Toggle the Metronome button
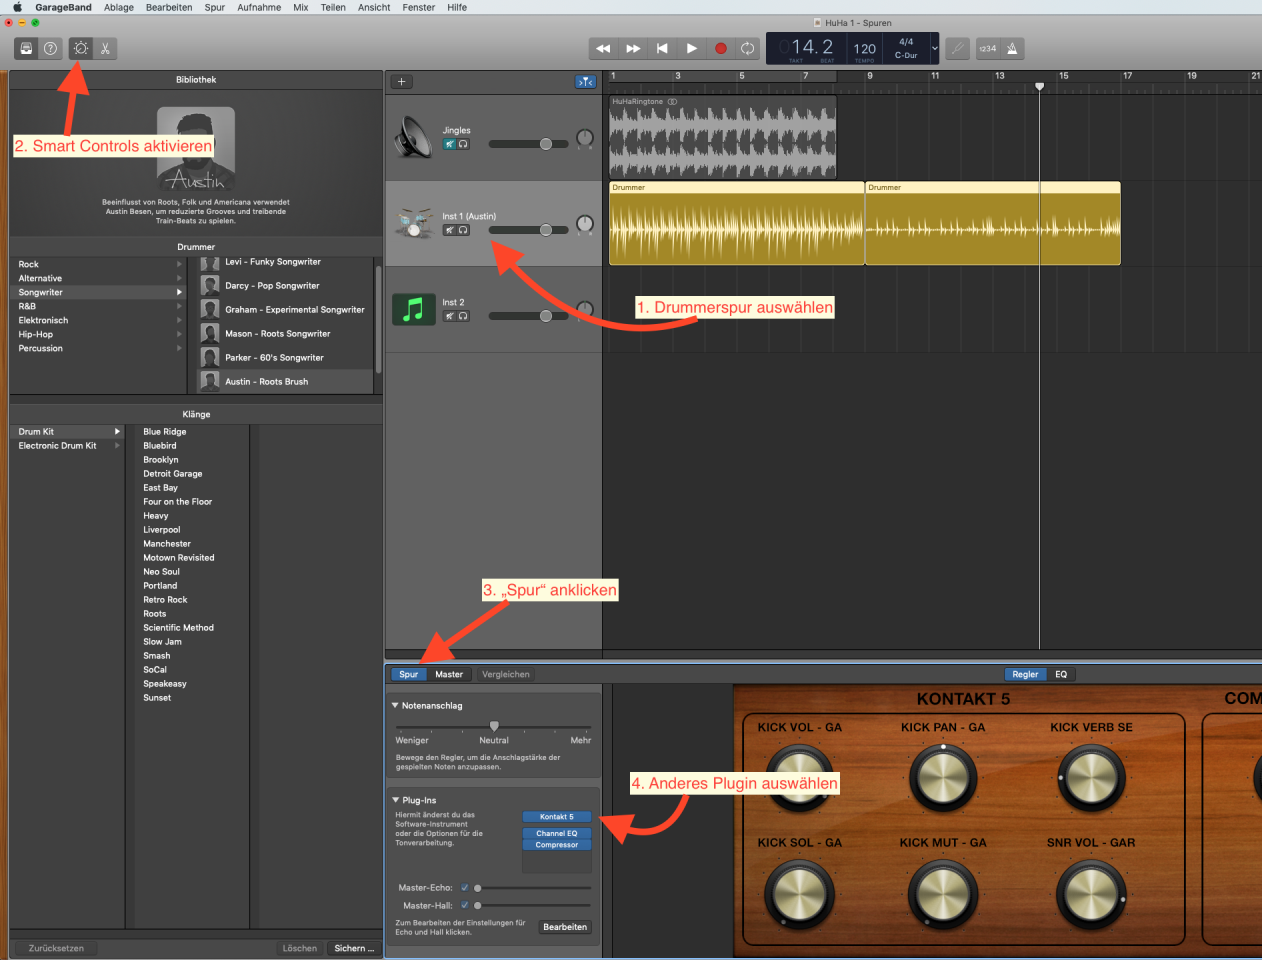This screenshot has height=960, width=1262. [1012, 48]
